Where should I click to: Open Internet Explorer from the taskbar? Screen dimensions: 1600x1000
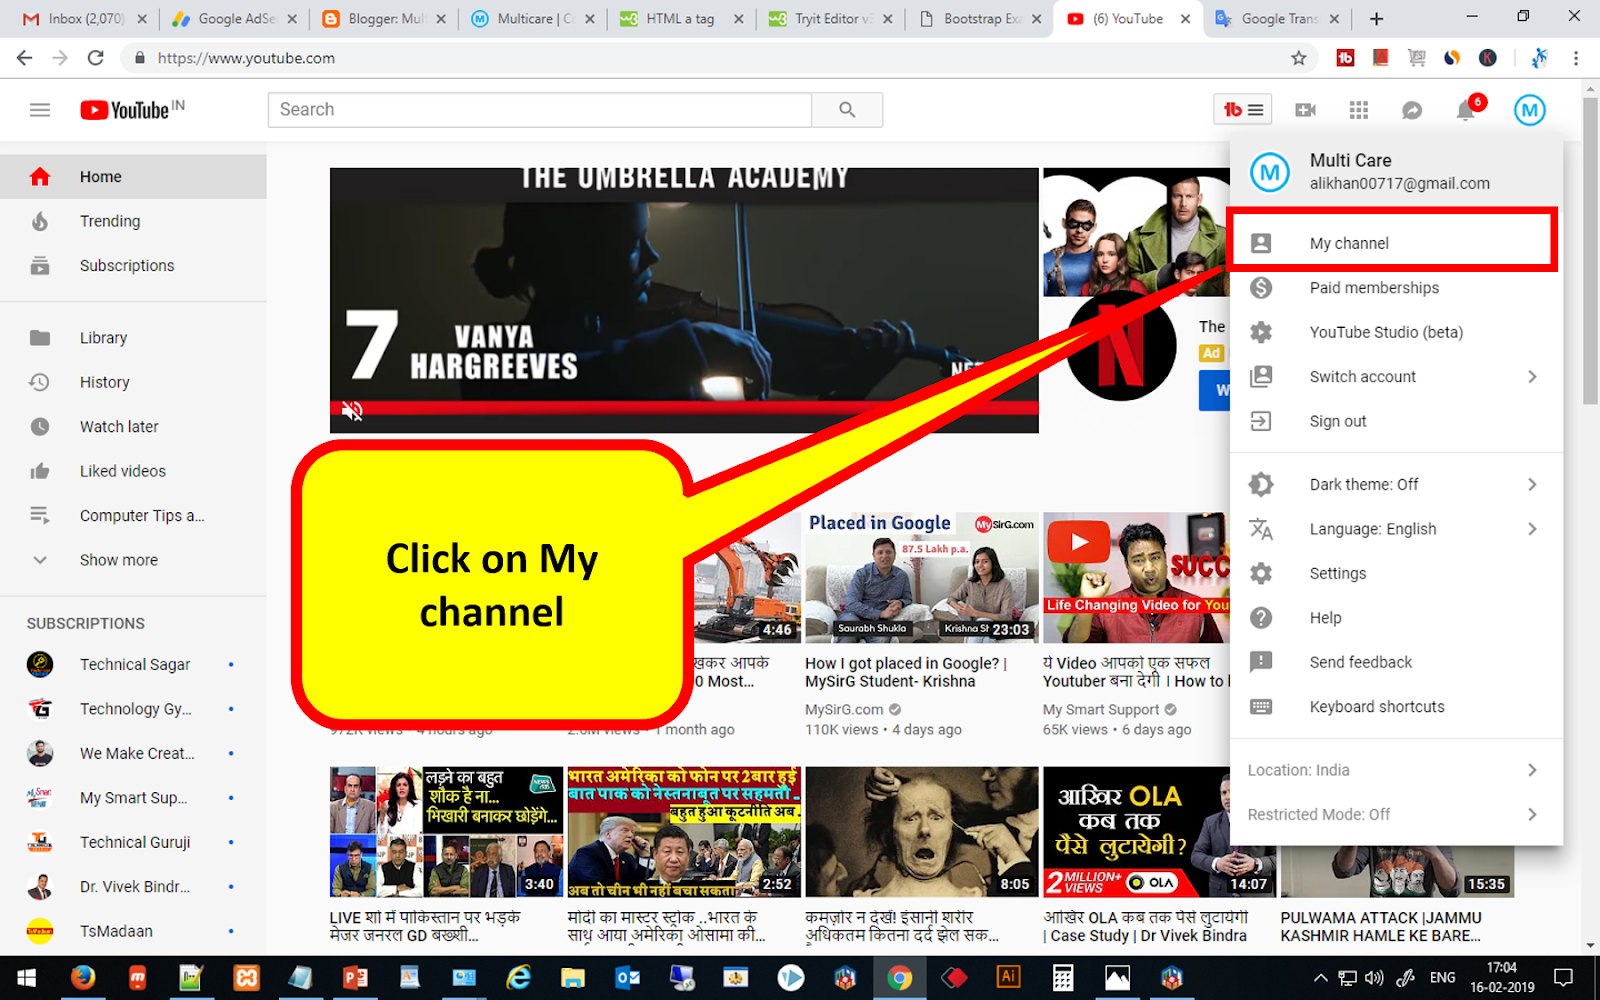coord(518,977)
